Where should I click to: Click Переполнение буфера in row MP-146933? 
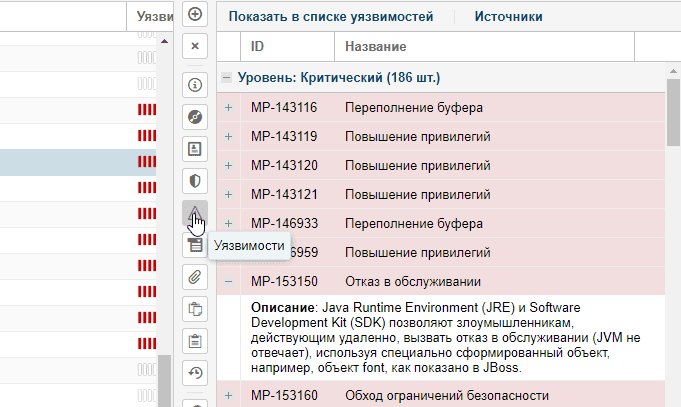414,224
